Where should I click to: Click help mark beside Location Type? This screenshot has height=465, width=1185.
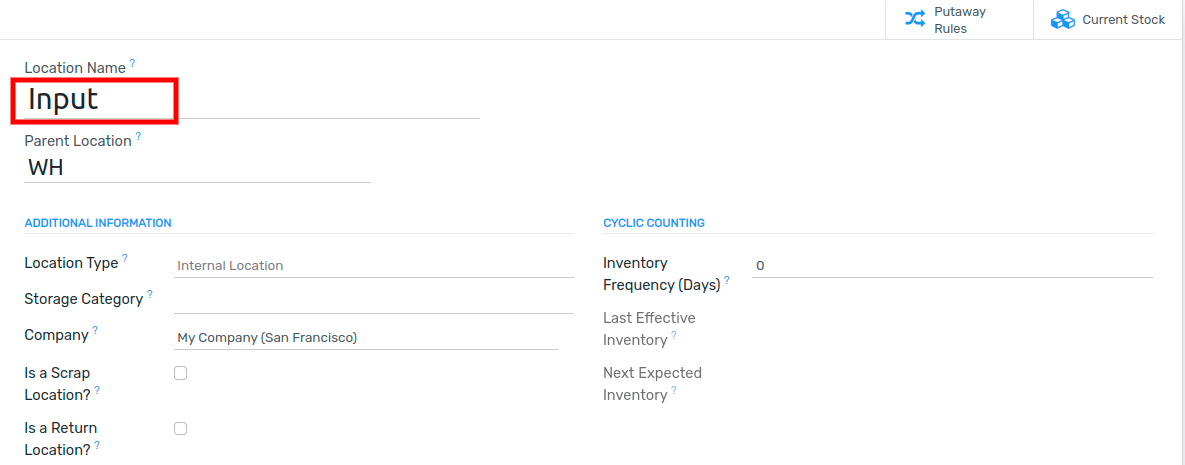pos(125,259)
